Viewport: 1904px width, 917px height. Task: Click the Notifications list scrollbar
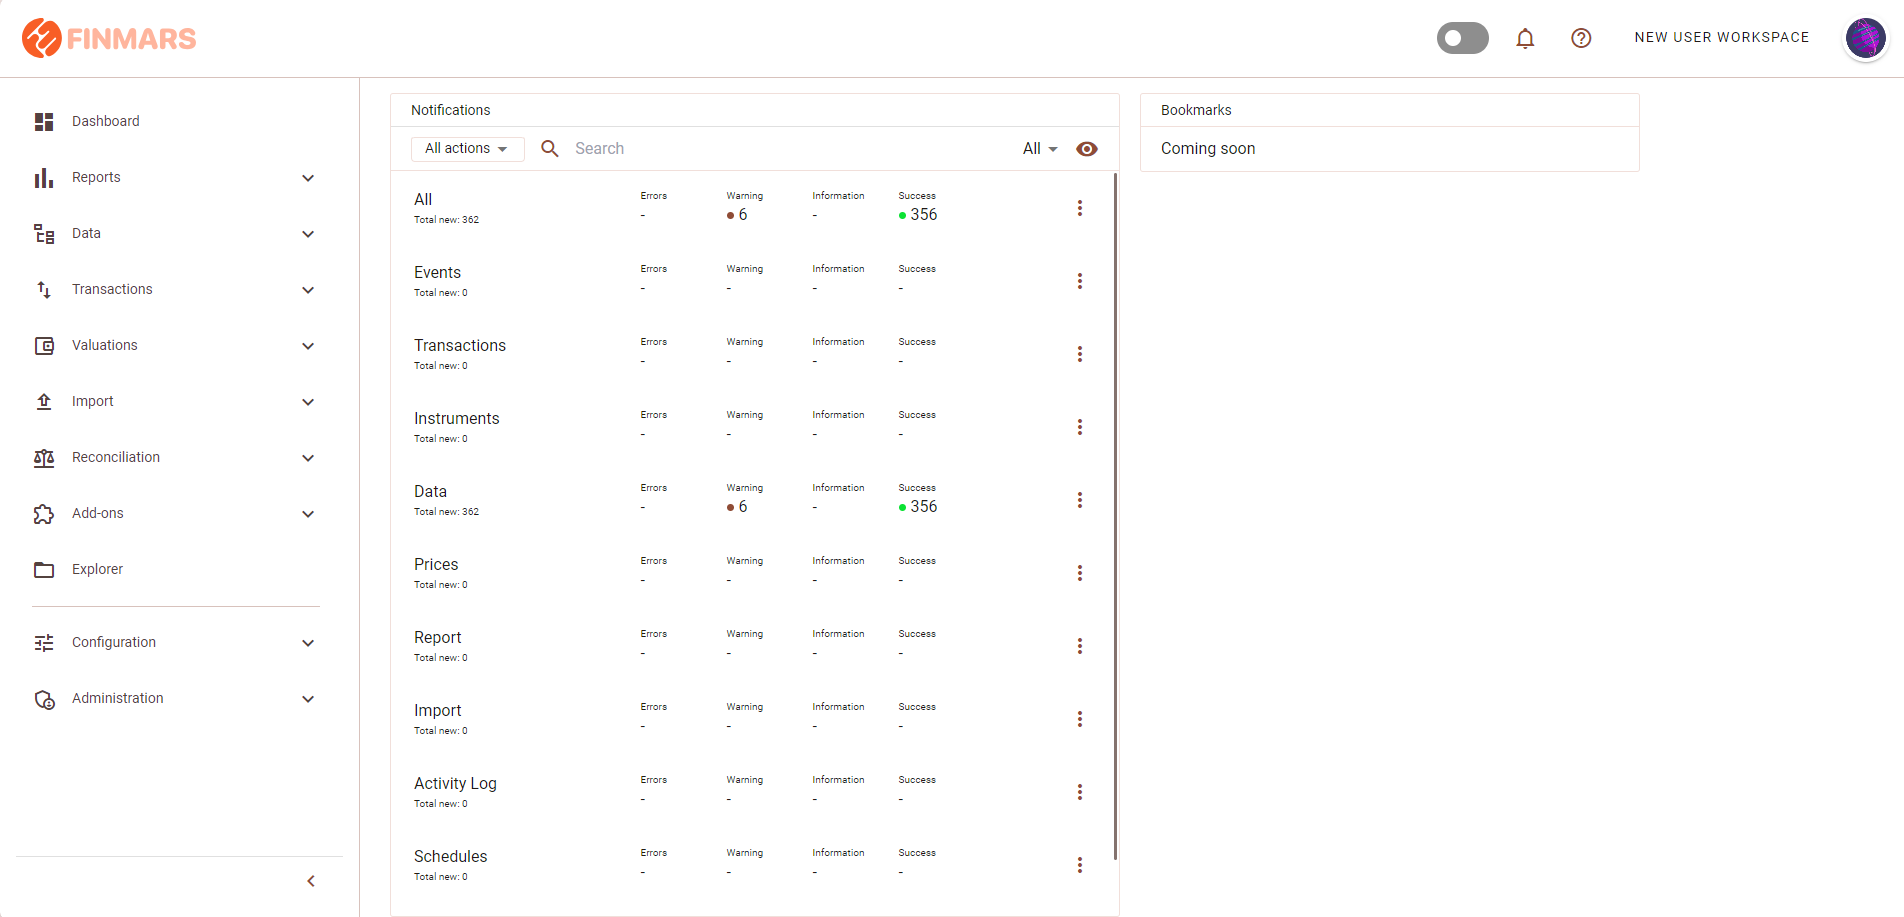coord(1115,516)
